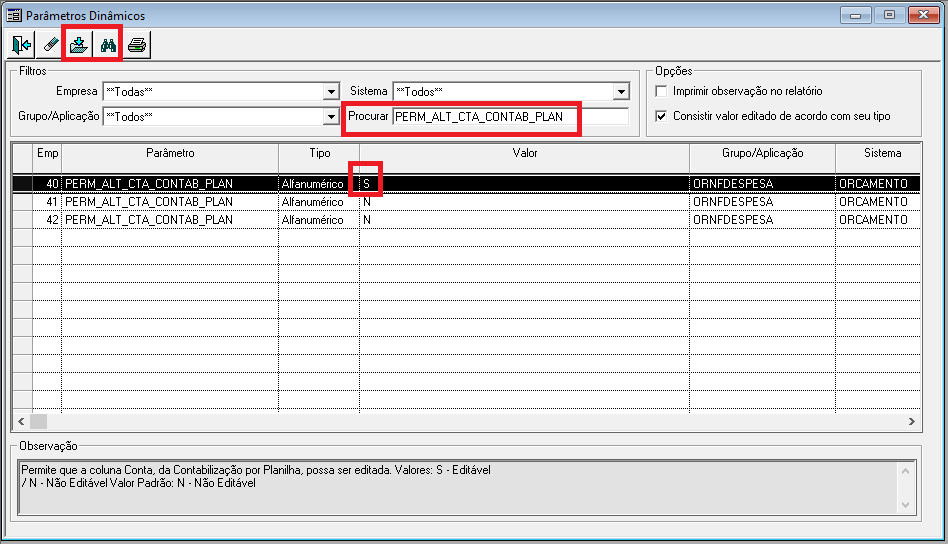This screenshot has width=948, height=544.
Task: Uncheck Consistir valor editado checkbox
Action: (661, 116)
